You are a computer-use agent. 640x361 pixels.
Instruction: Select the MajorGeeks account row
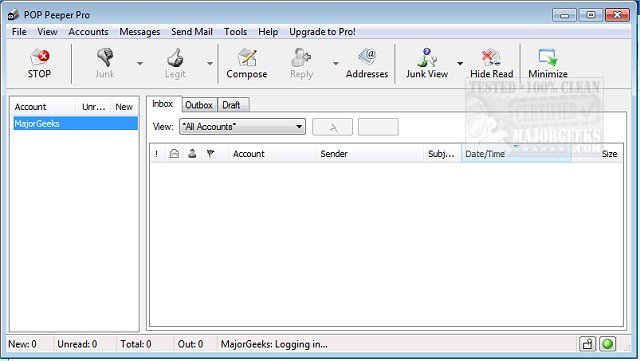[x=76, y=123]
